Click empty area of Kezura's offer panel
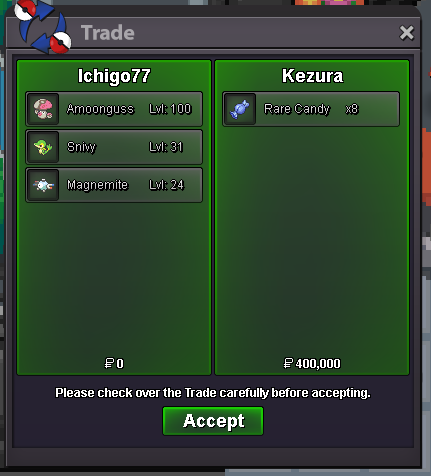Viewport: 431px width, 476px height. coord(312,240)
